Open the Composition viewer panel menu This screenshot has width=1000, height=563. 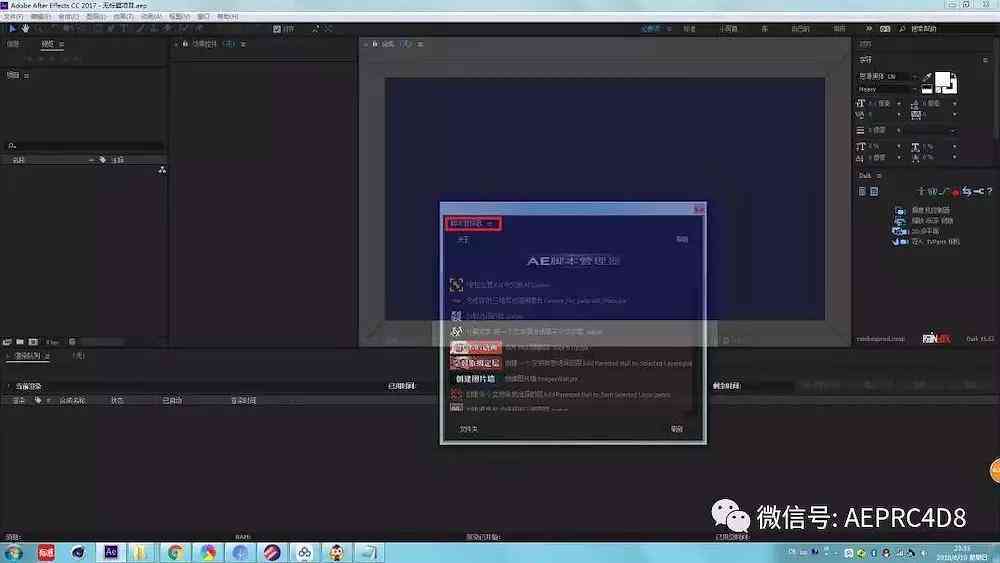420,44
